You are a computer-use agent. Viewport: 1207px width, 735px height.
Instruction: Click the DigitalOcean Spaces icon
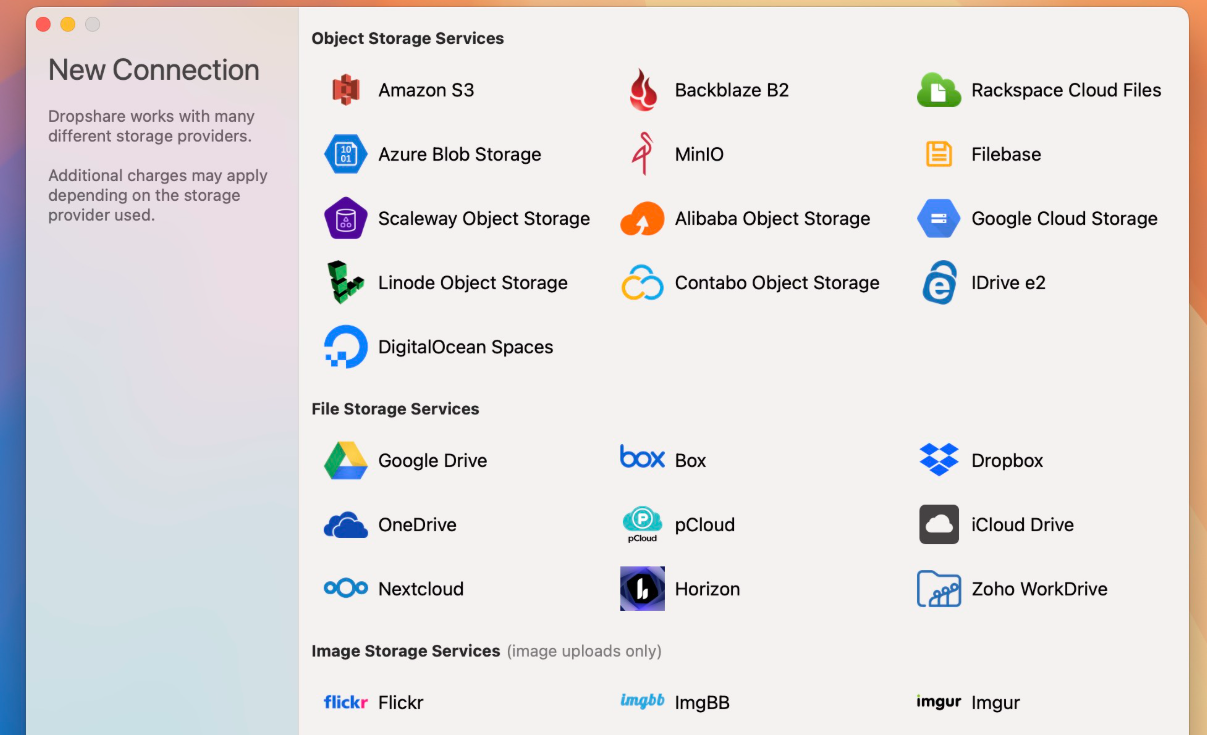coord(346,347)
